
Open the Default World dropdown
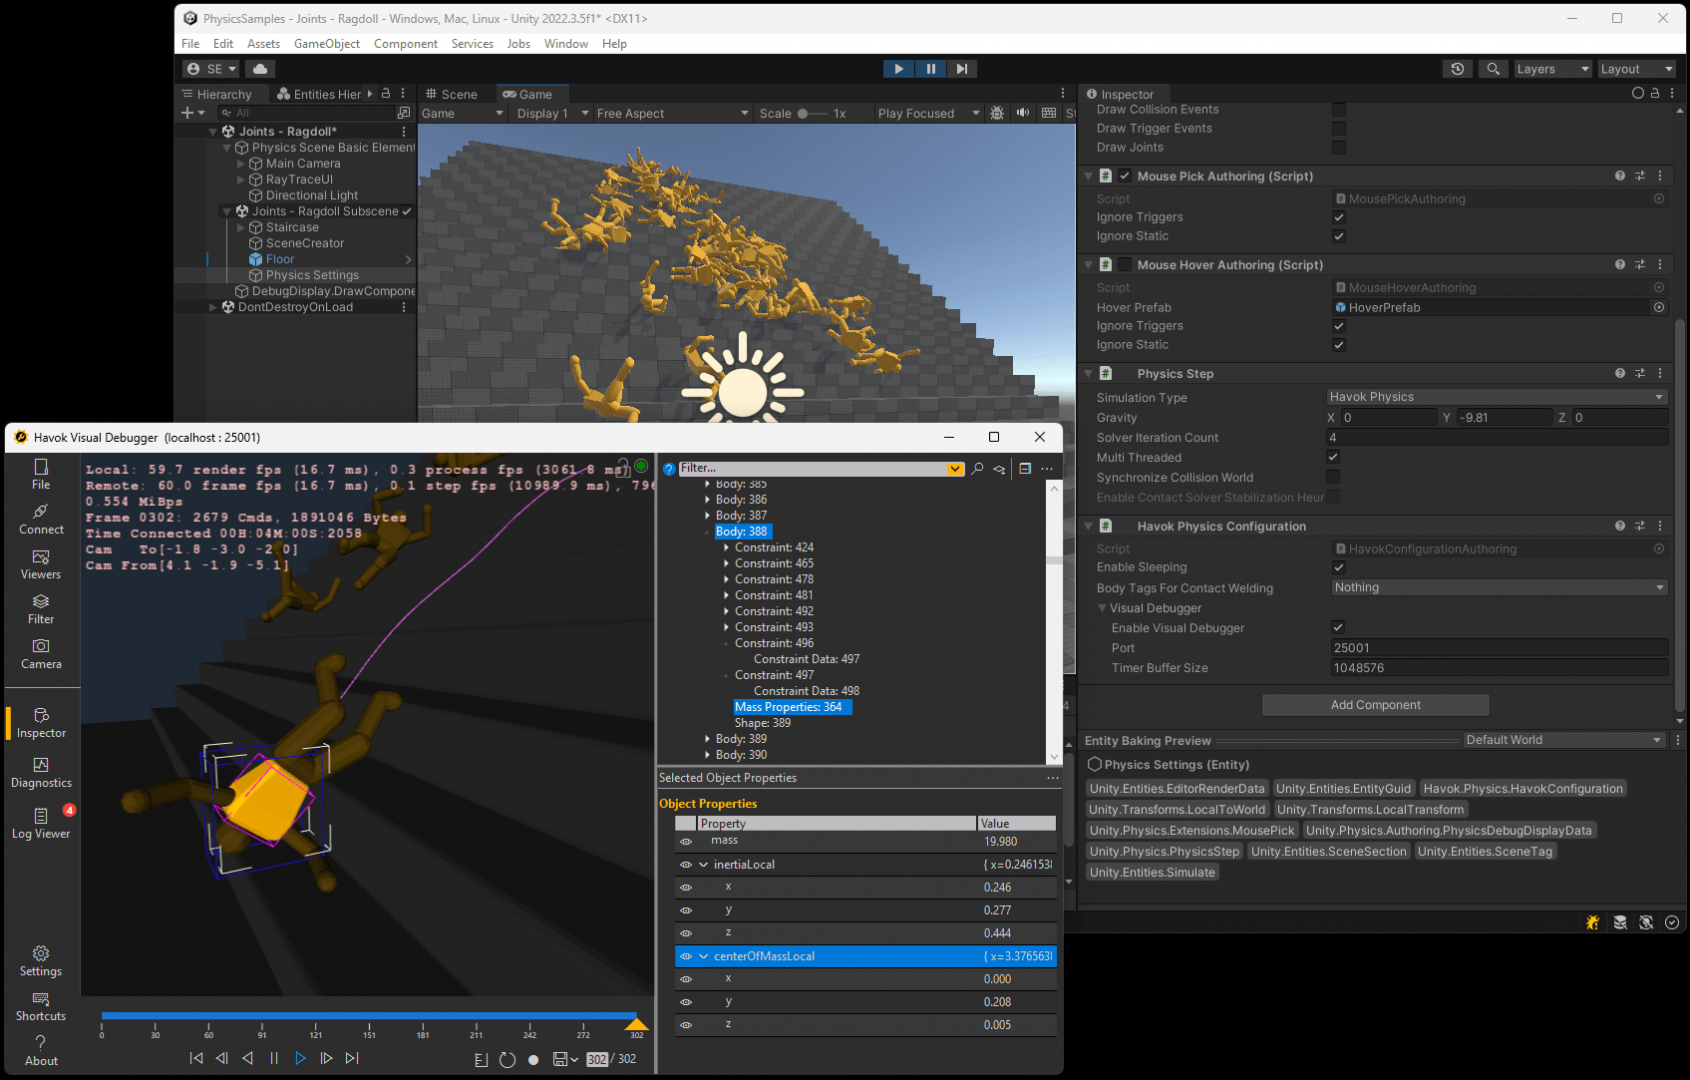1564,740
